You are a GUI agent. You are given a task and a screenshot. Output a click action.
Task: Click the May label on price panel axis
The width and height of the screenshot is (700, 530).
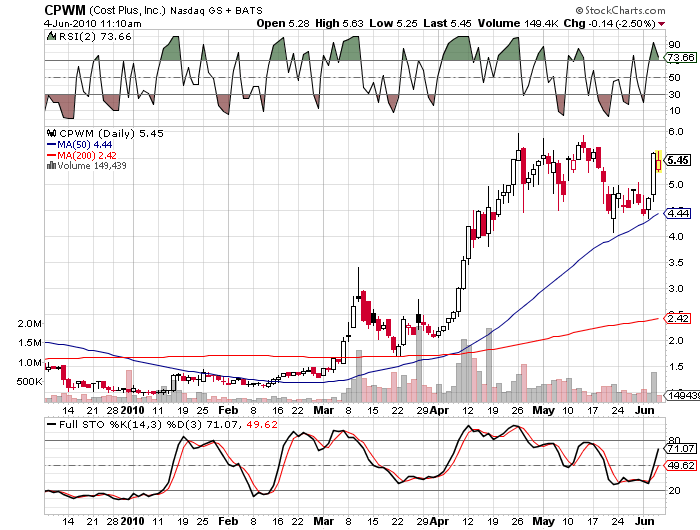pos(543,410)
